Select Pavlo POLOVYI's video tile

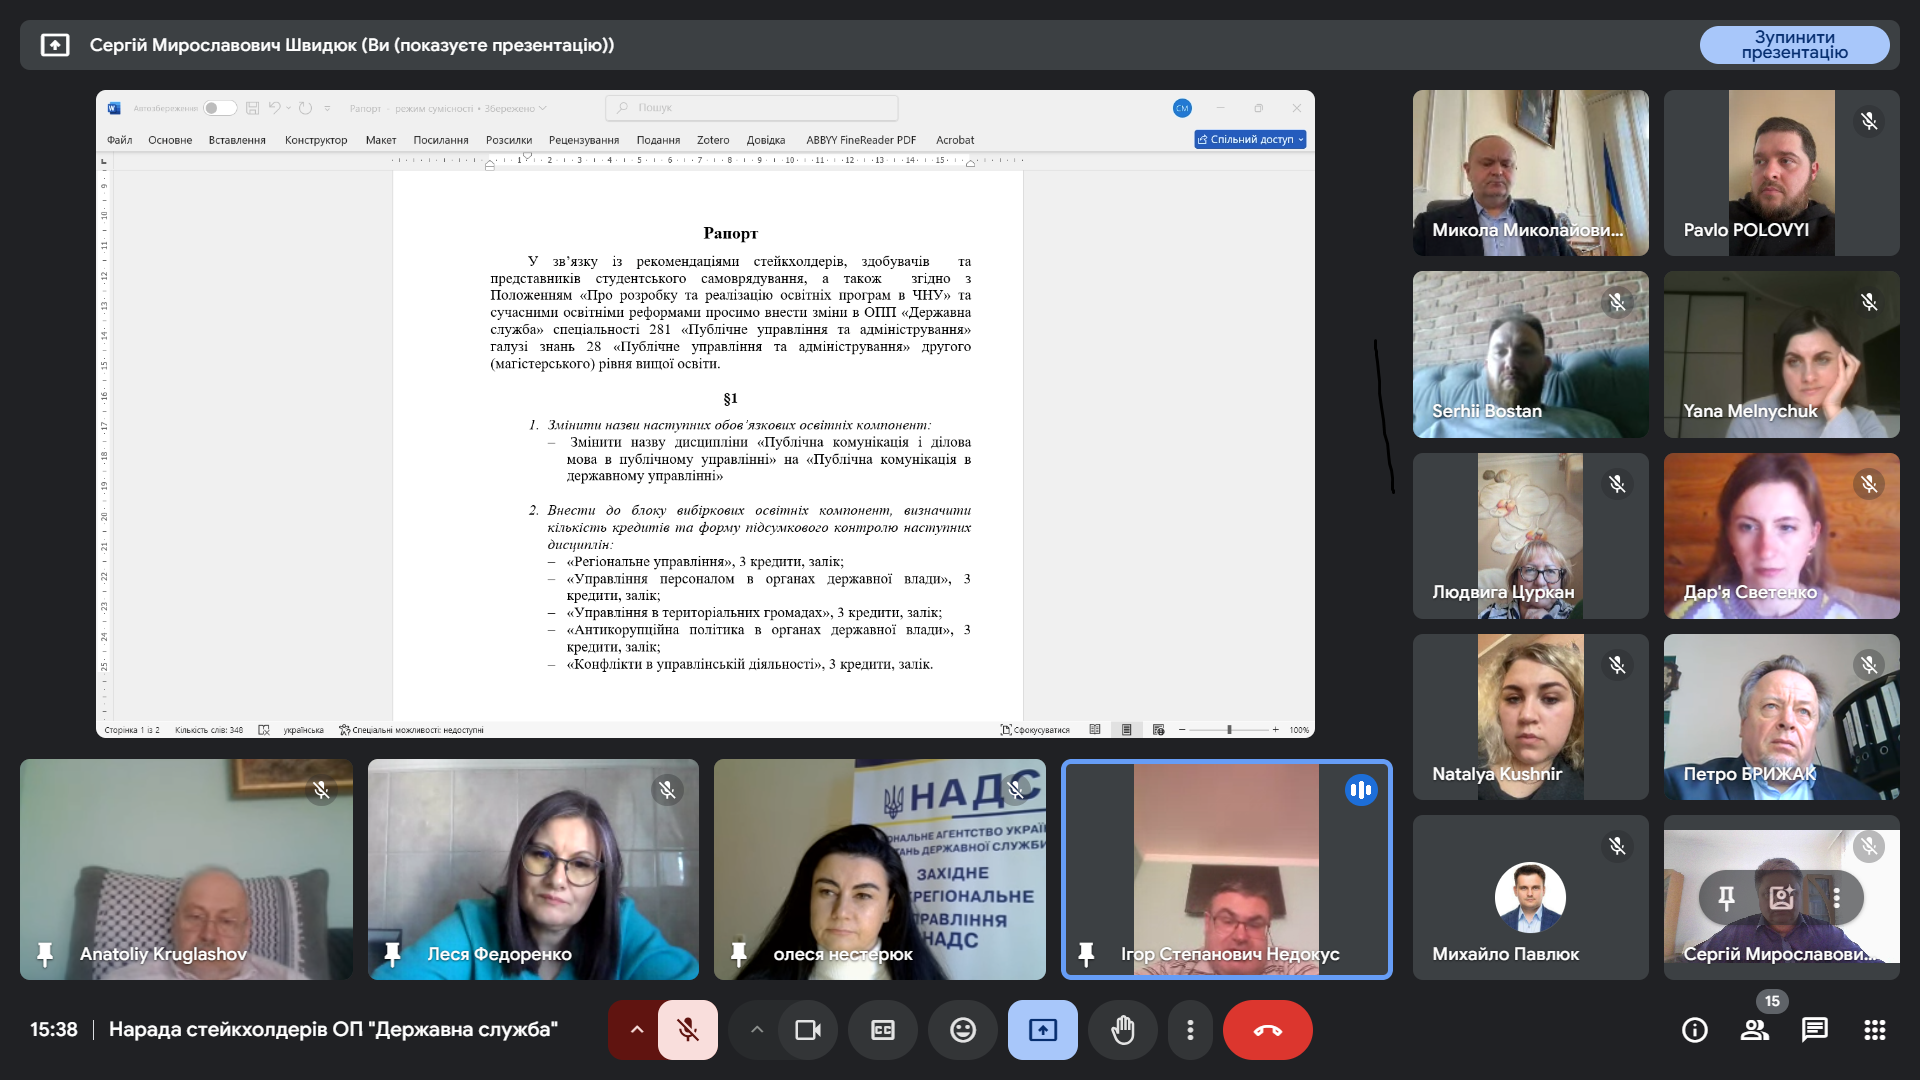(x=1781, y=172)
